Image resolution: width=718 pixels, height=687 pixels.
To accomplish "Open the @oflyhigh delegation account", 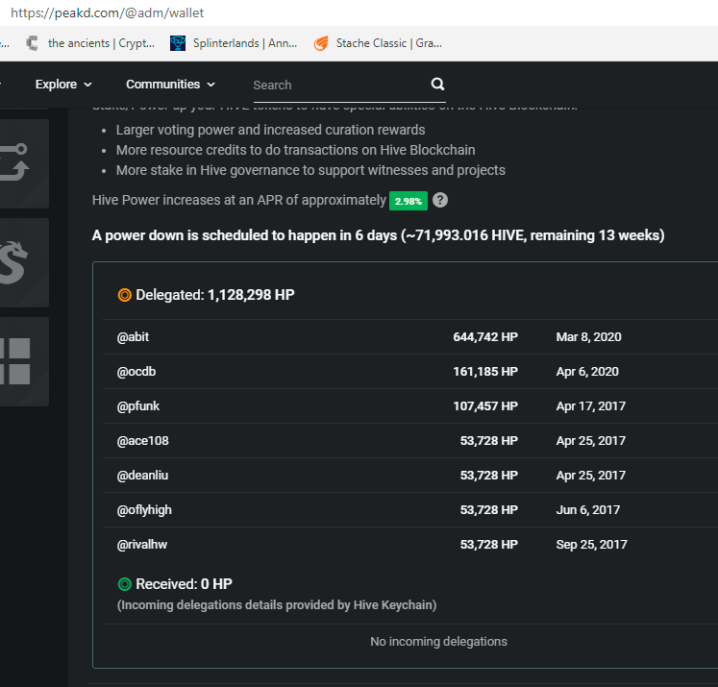I will point(144,510).
